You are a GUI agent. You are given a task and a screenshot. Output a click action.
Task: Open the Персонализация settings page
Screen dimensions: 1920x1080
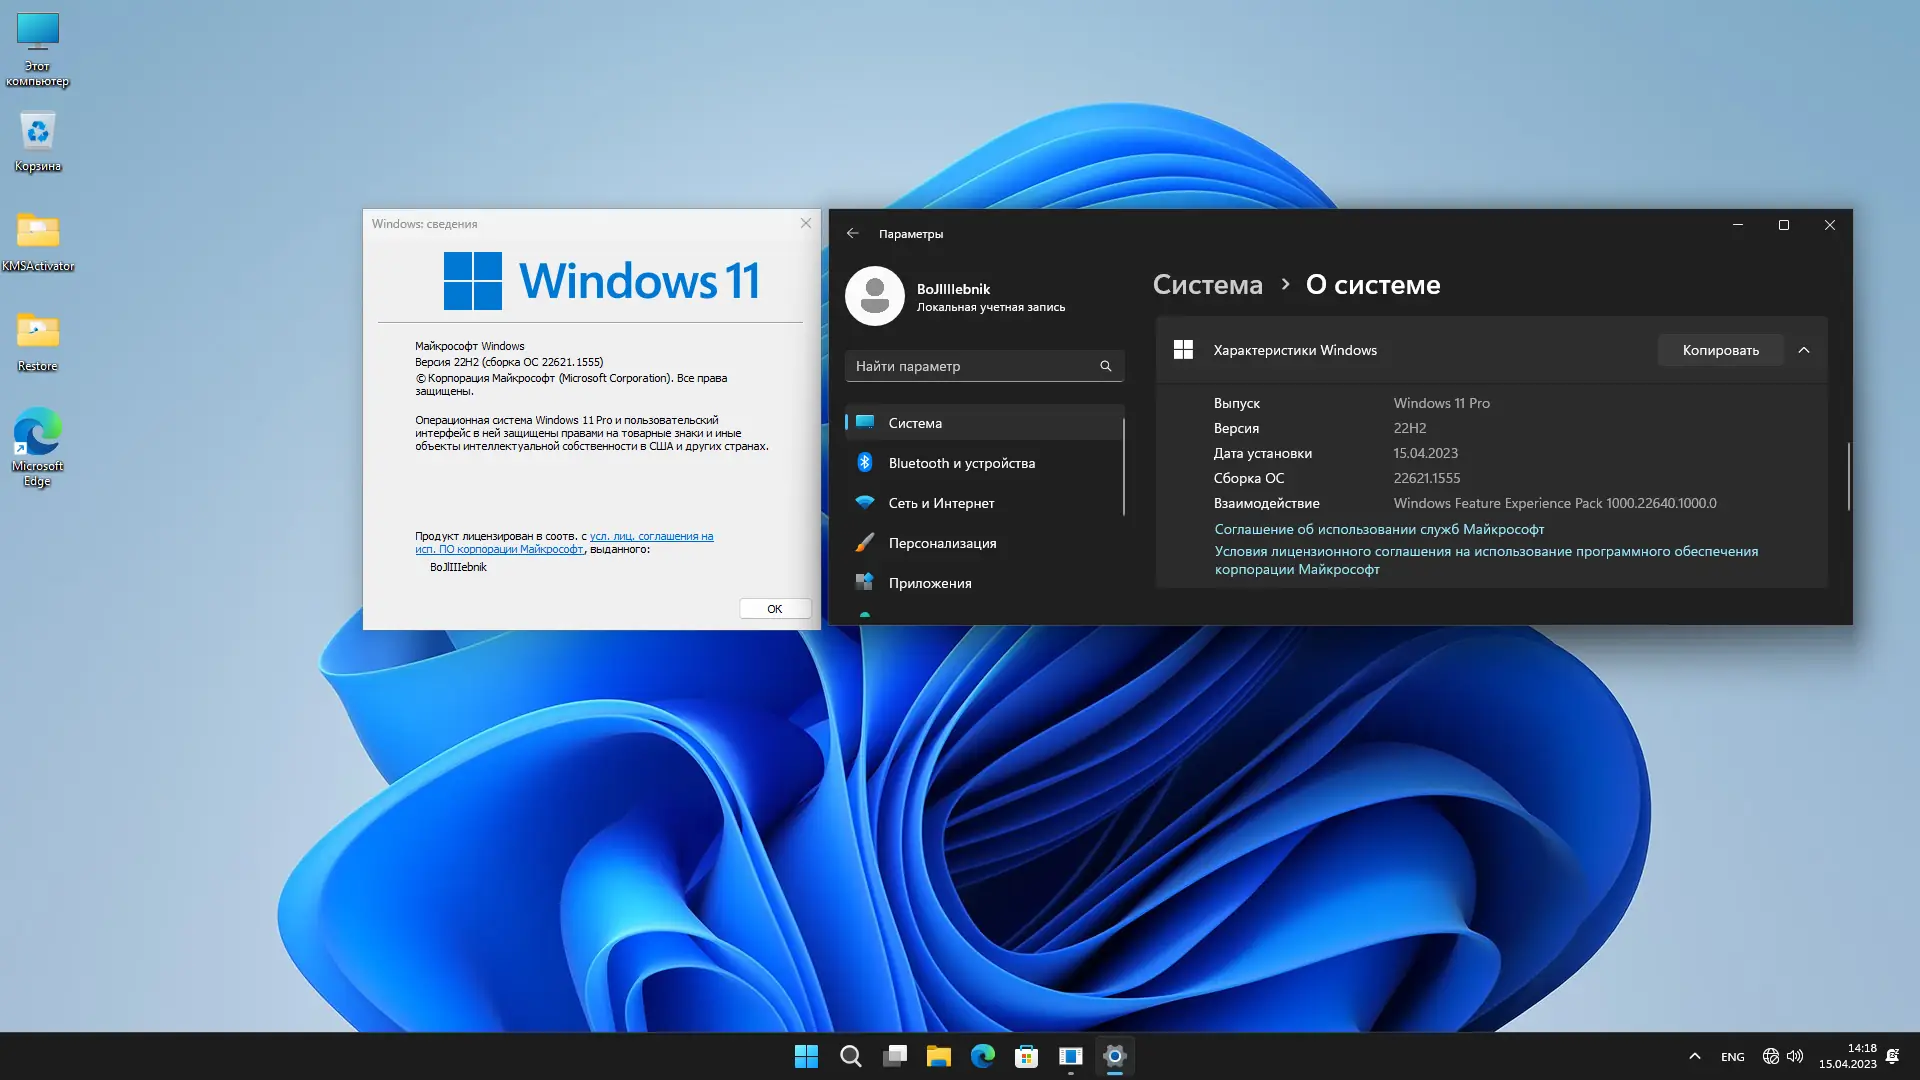point(942,543)
